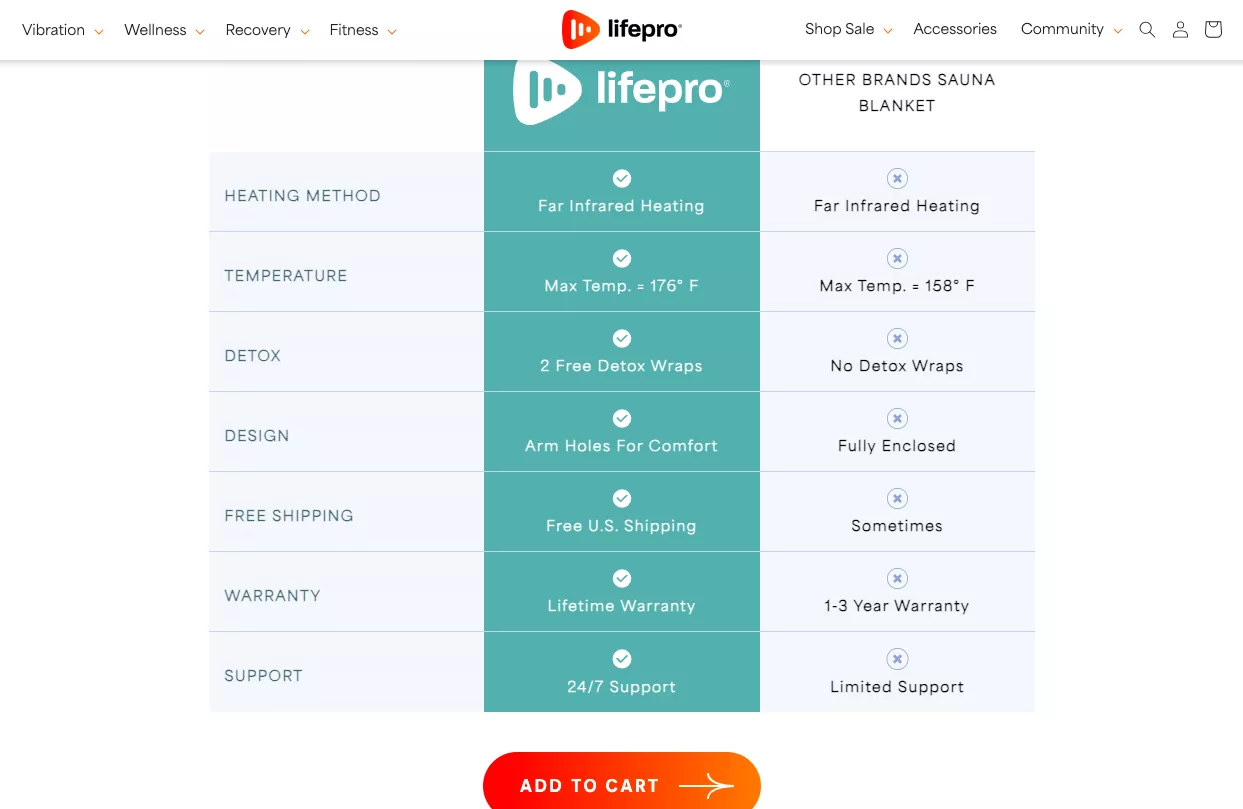The width and height of the screenshot is (1243, 809).
Task: Open the Recovery menu
Action: [x=267, y=30]
